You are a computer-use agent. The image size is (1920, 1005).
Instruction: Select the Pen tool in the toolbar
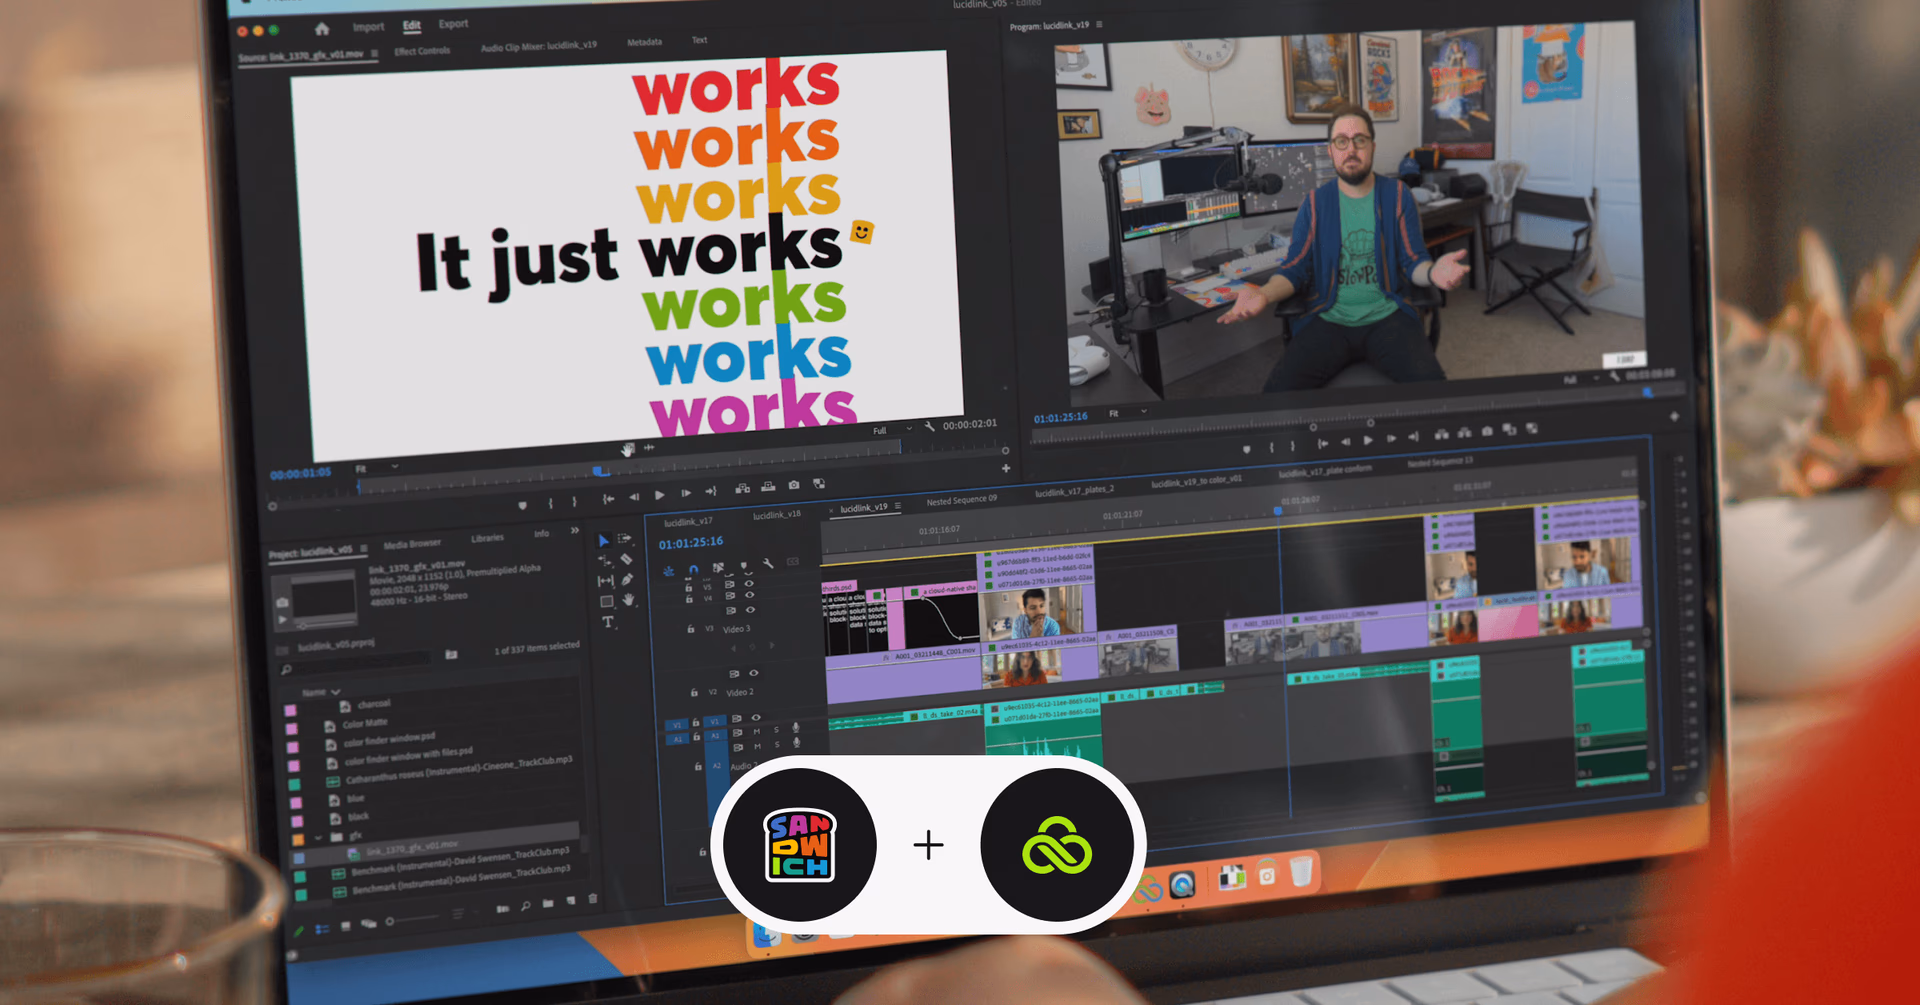tap(627, 579)
